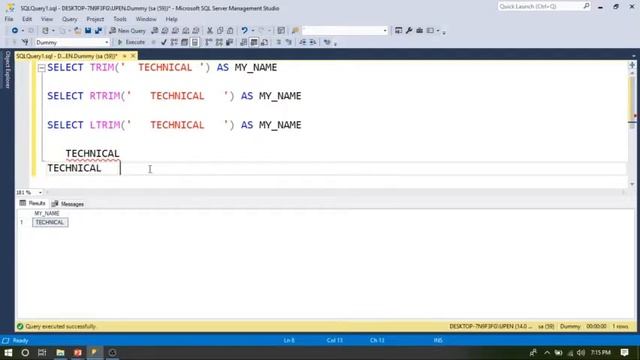Click the New Query button
The width and height of the screenshot is (640, 360).
(x=127, y=31)
